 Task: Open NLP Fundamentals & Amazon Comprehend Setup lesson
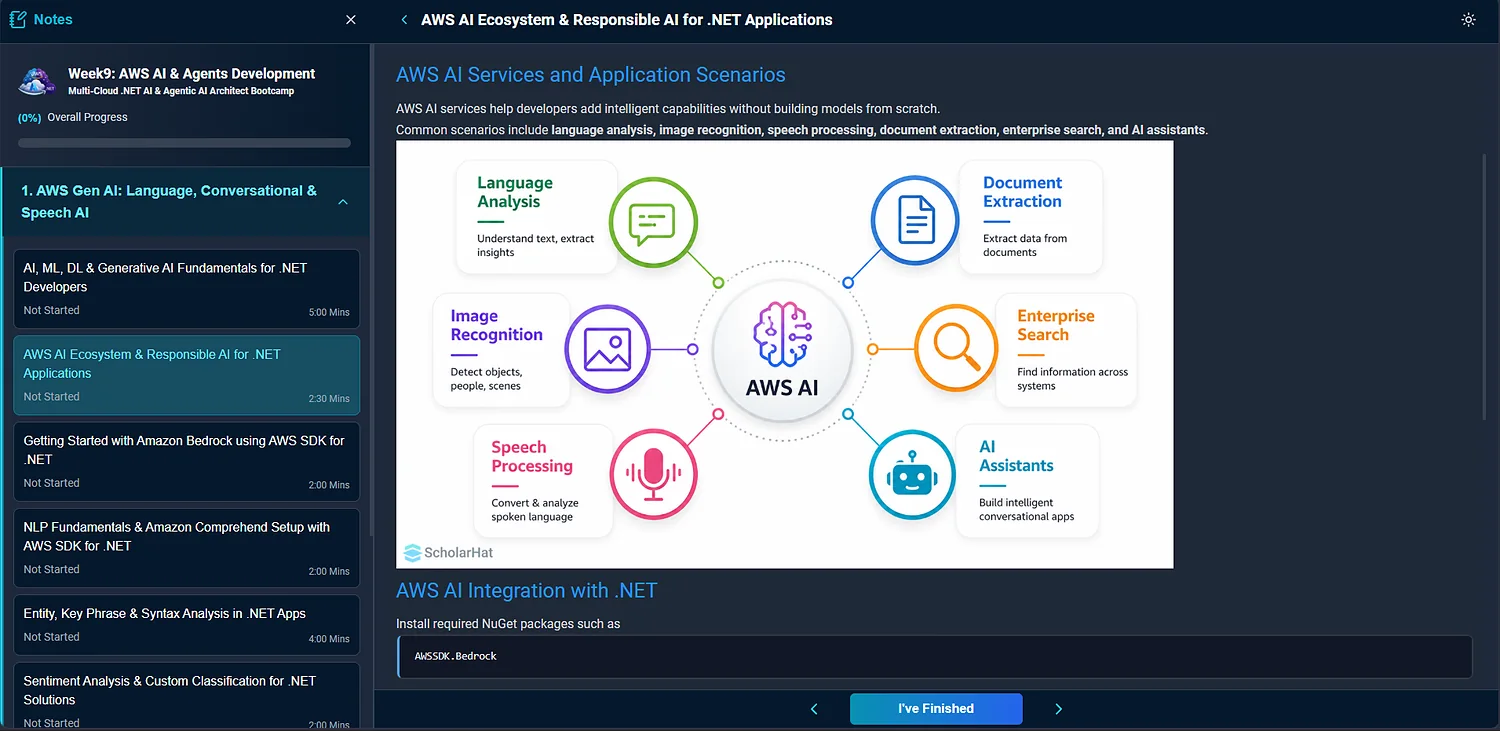[186, 548]
